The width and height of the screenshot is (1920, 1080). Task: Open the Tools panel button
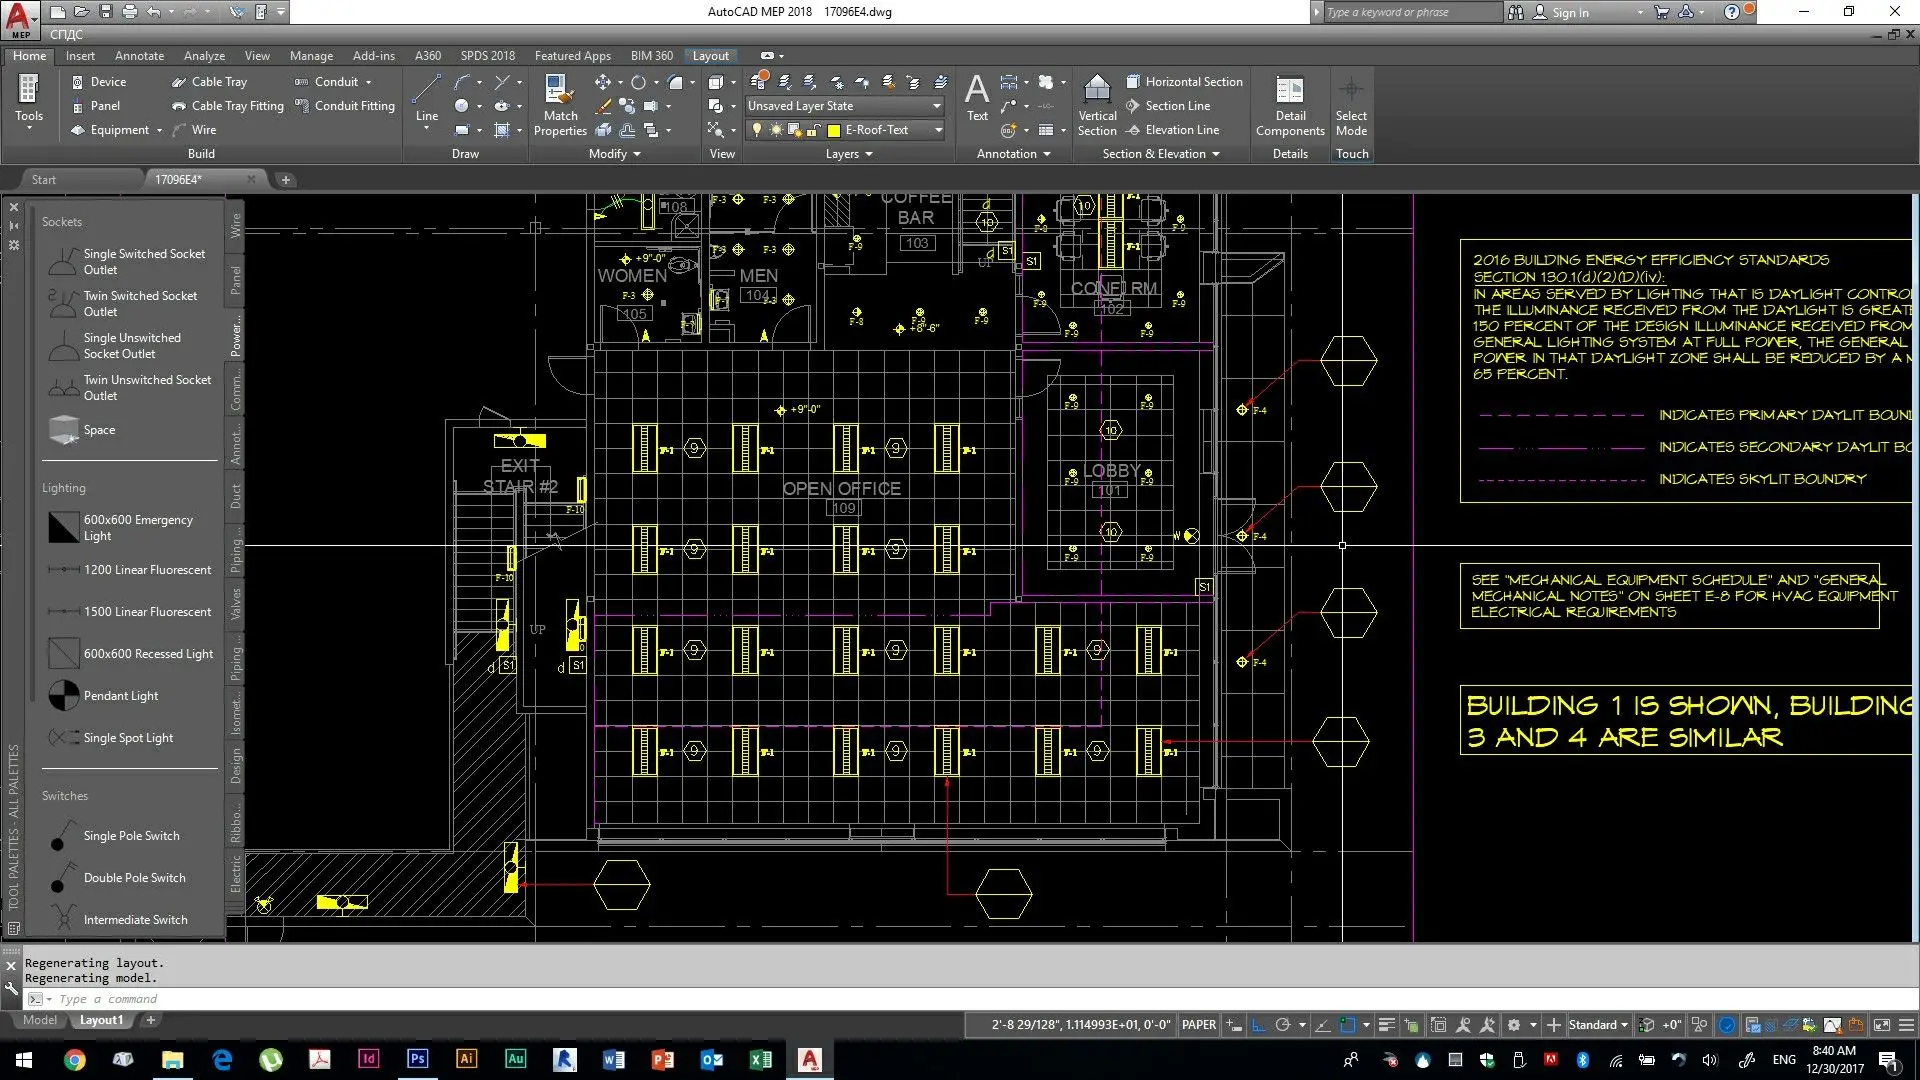coord(29,102)
